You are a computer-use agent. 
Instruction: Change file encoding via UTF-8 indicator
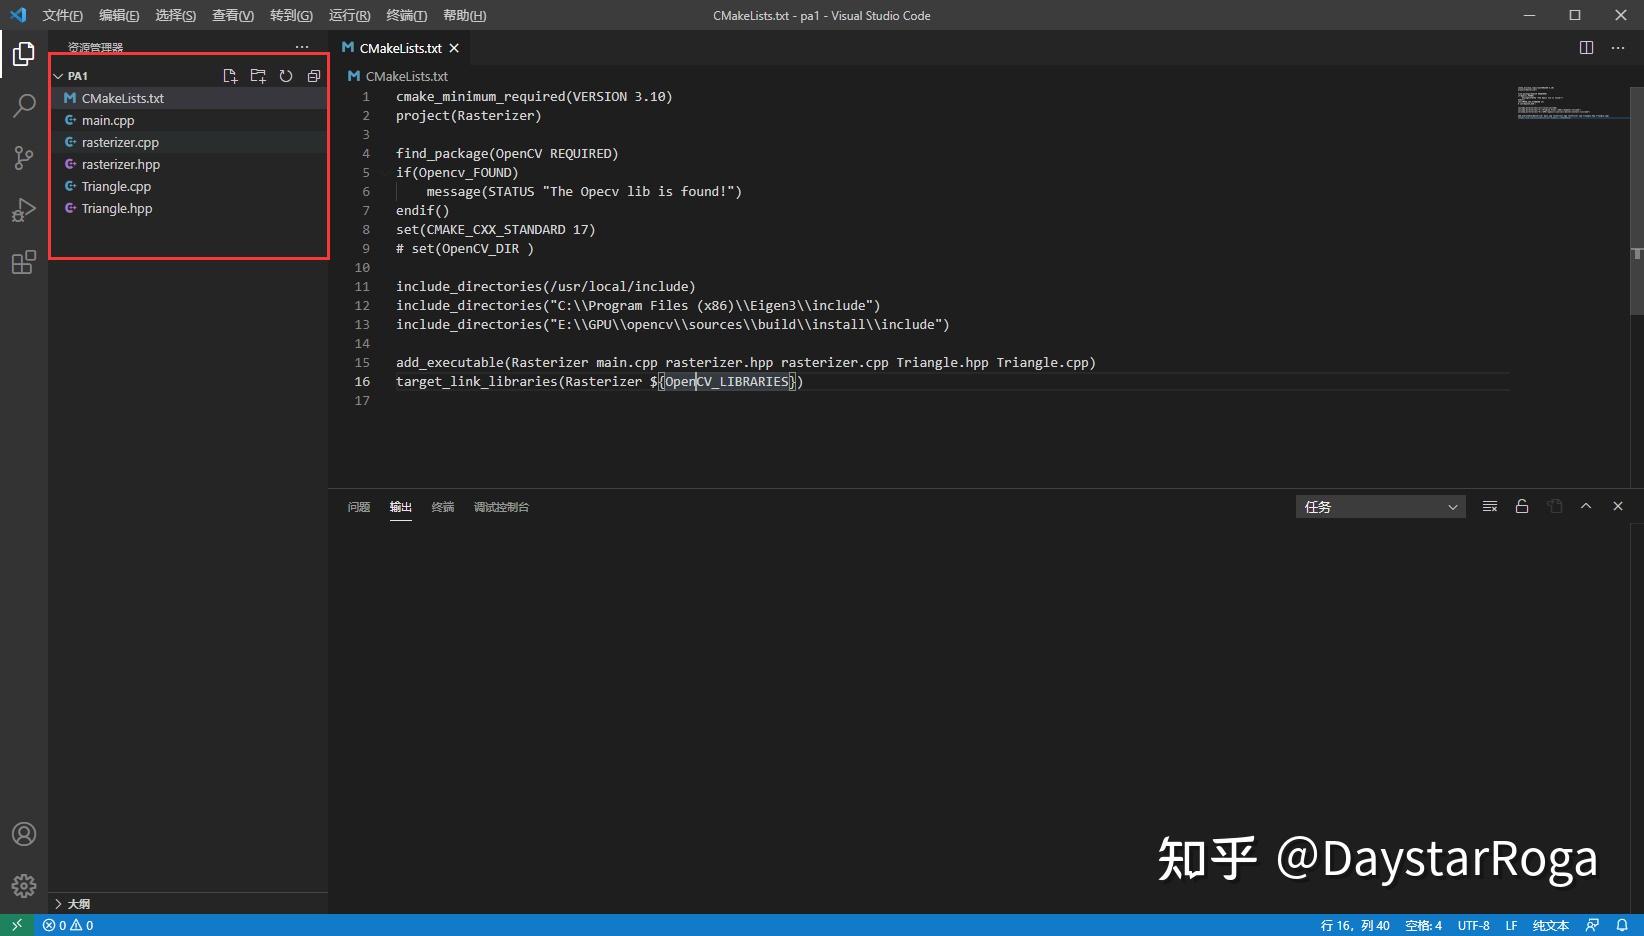click(x=1473, y=925)
